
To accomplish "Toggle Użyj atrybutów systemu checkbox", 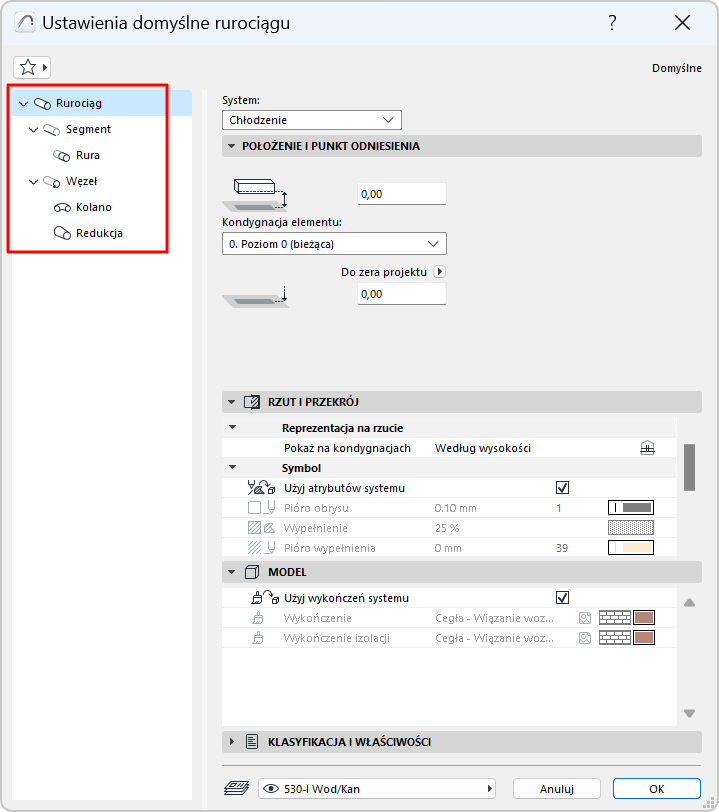I will [562, 488].
